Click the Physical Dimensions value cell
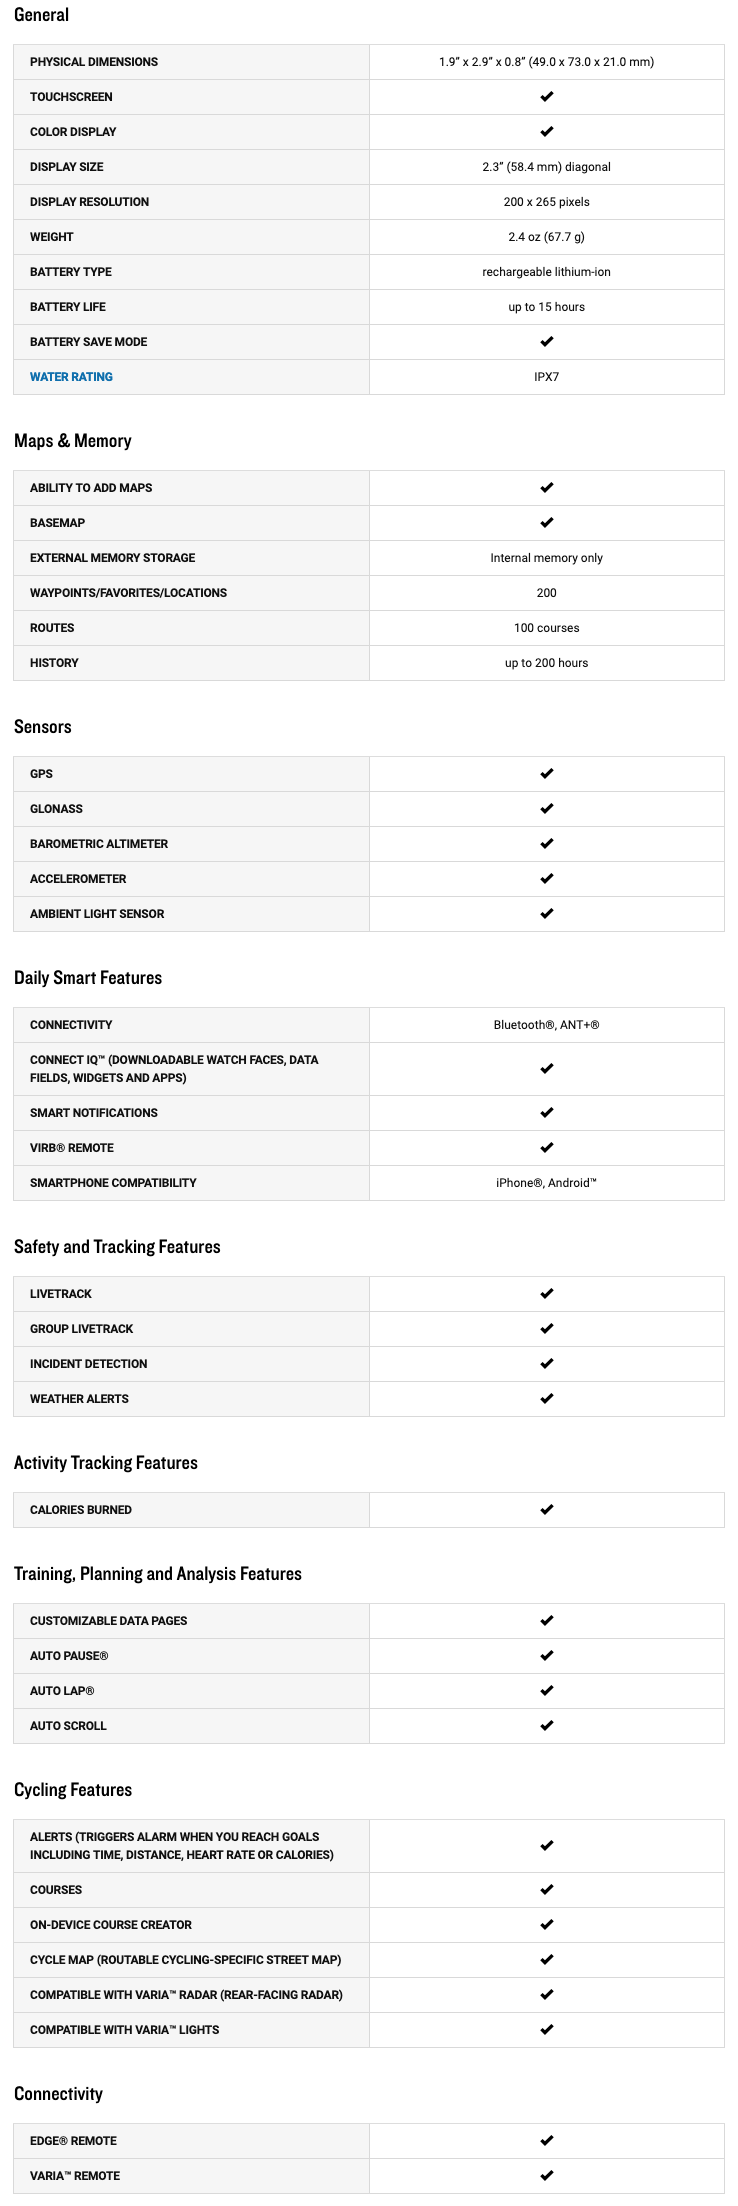The image size is (738, 2206). click(x=546, y=62)
